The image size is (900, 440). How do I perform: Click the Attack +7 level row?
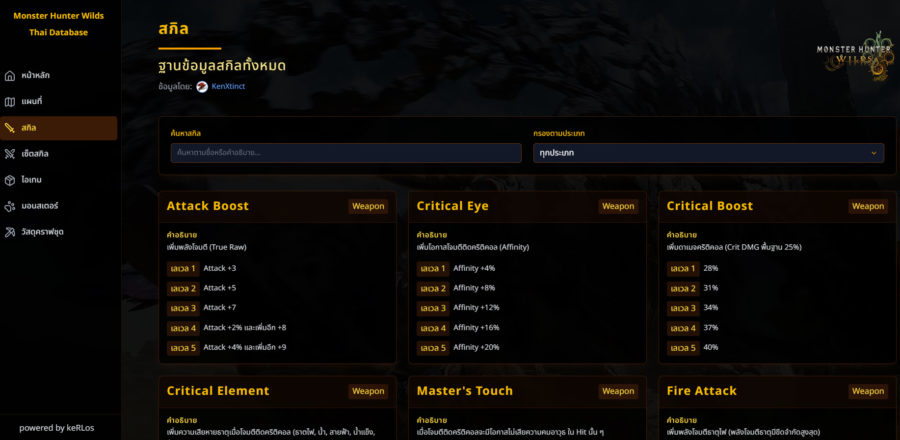(220, 307)
